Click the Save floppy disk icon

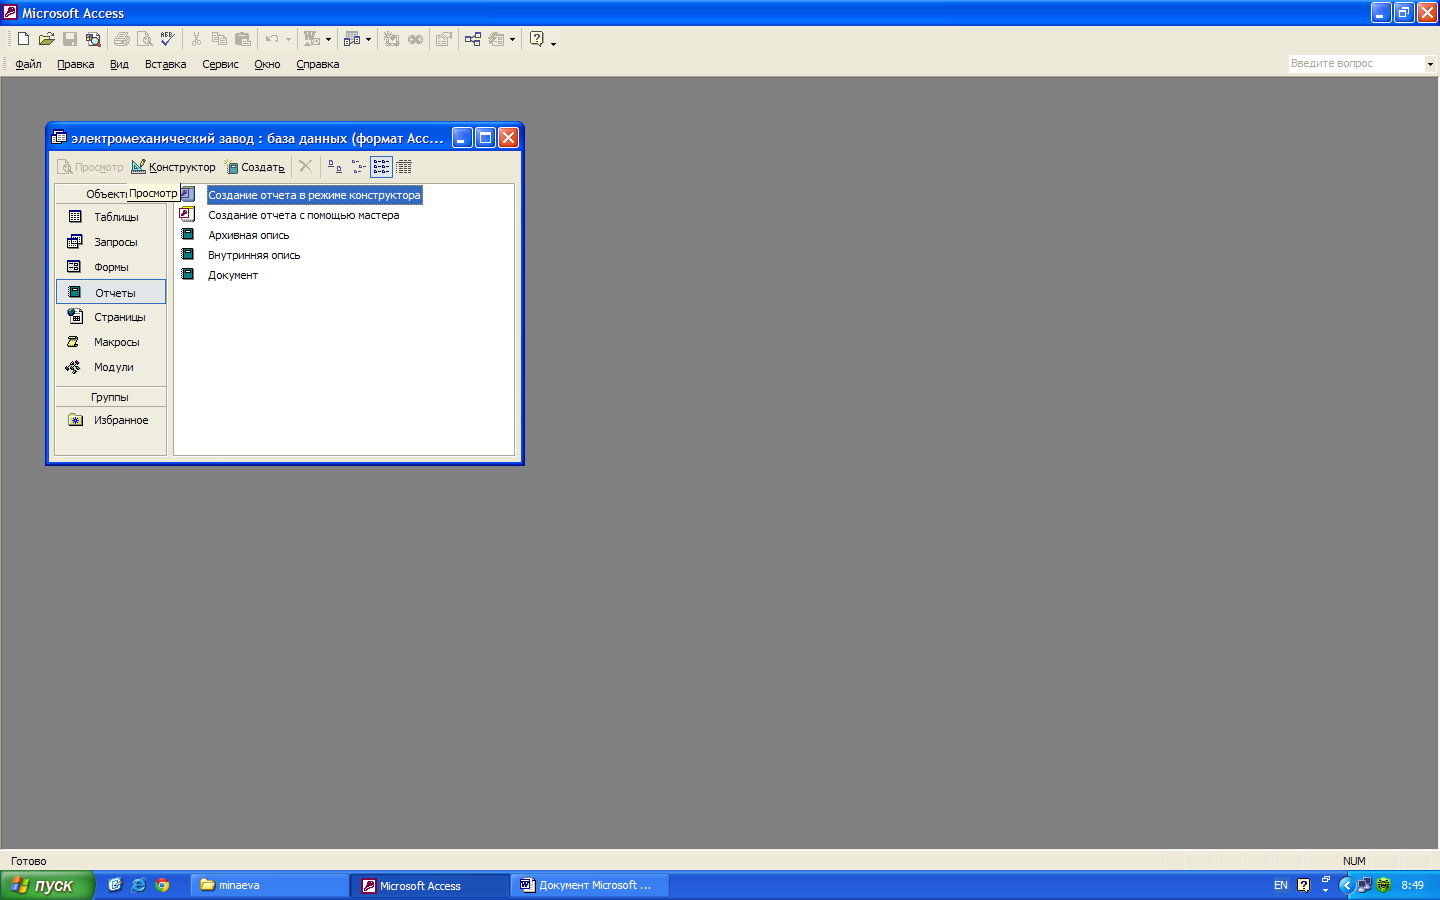(x=70, y=39)
